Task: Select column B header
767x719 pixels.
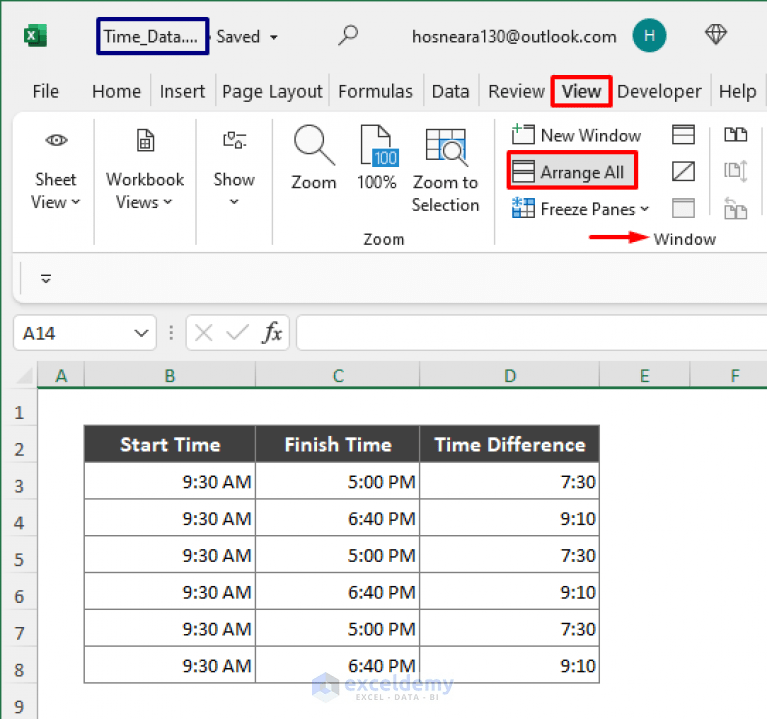Action: coord(170,376)
